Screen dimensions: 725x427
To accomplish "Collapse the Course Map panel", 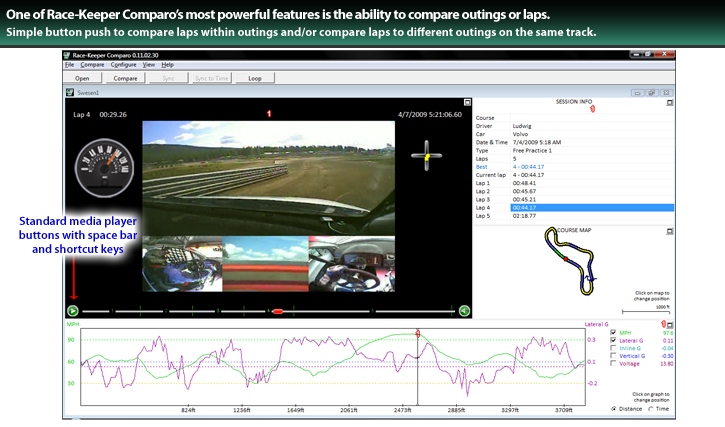I will pos(670,229).
